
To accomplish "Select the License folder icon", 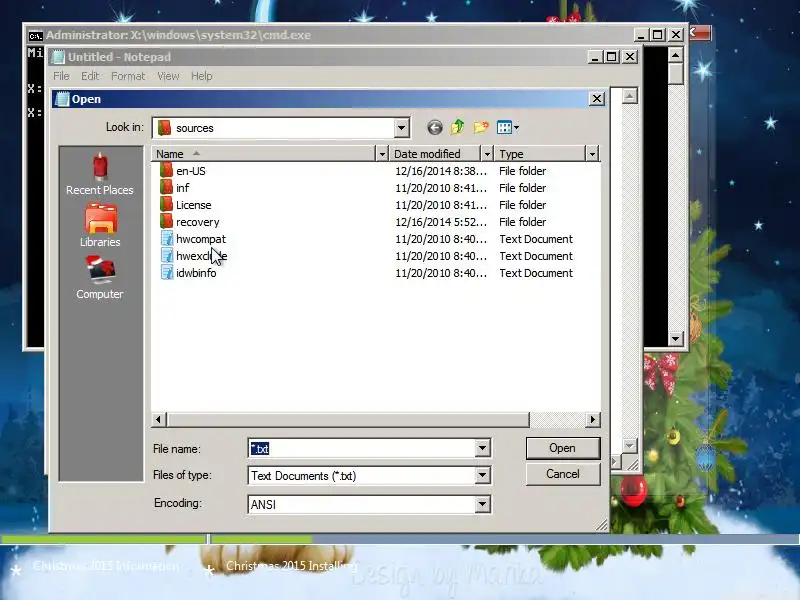I will [x=166, y=205].
